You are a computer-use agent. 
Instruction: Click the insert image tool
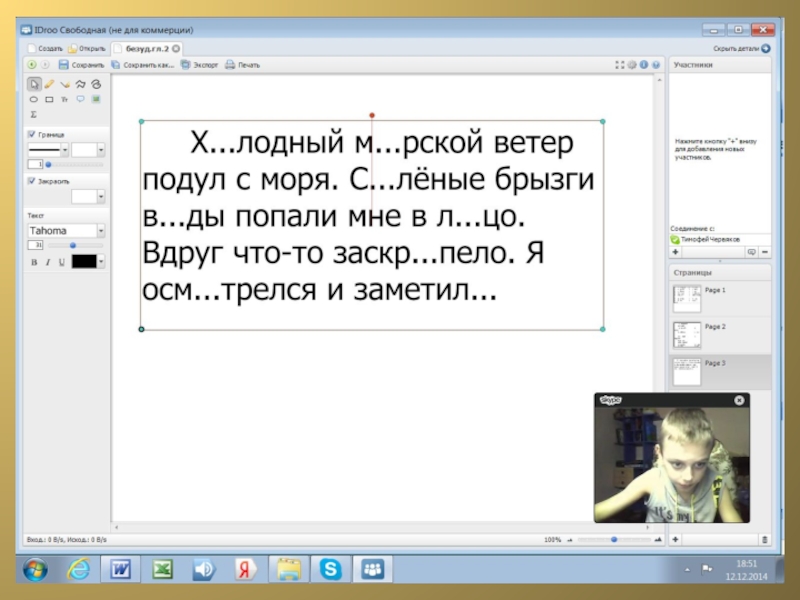pyautogui.click(x=96, y=99)
